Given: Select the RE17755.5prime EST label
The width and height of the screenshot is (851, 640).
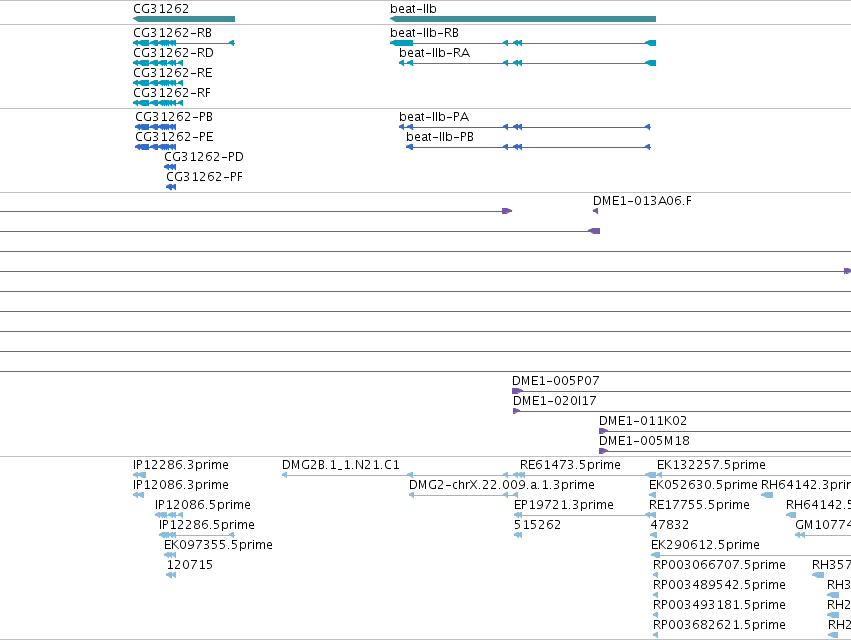Looking at the screenshot, I should 700,505.
